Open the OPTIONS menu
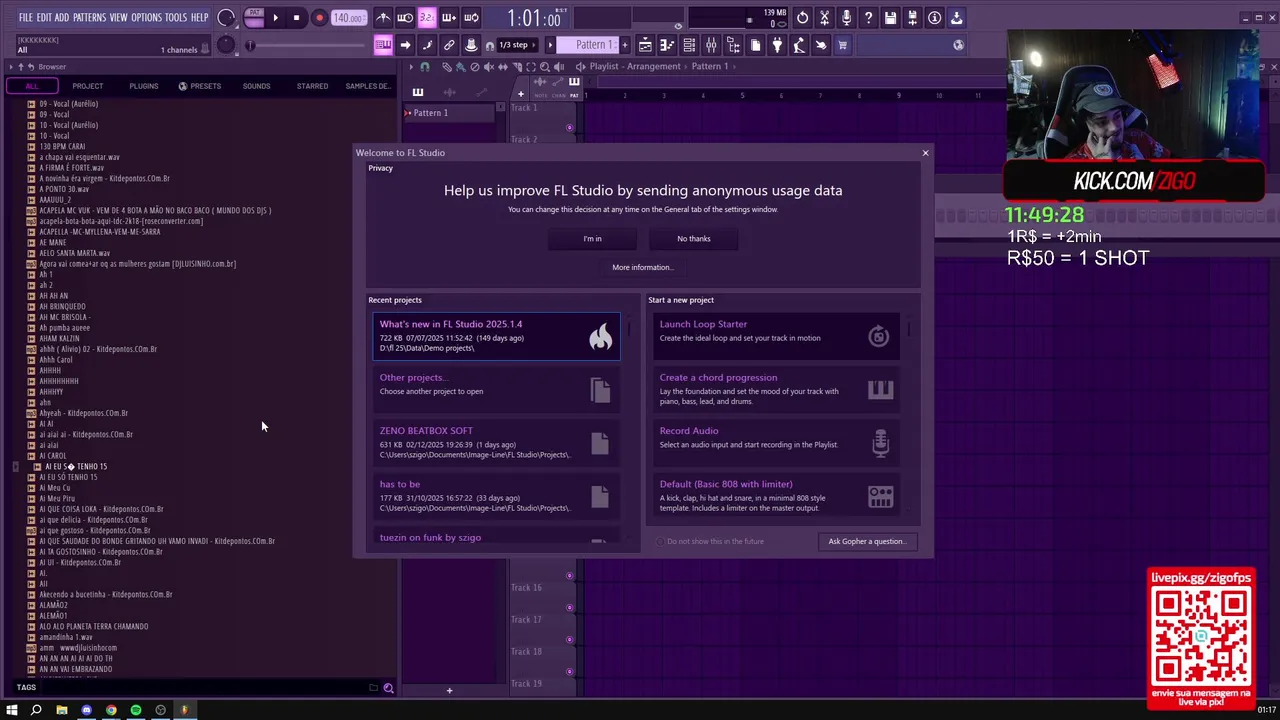Image resolution: width=1280 pixels, height=720 pixels. click(146, 18)
